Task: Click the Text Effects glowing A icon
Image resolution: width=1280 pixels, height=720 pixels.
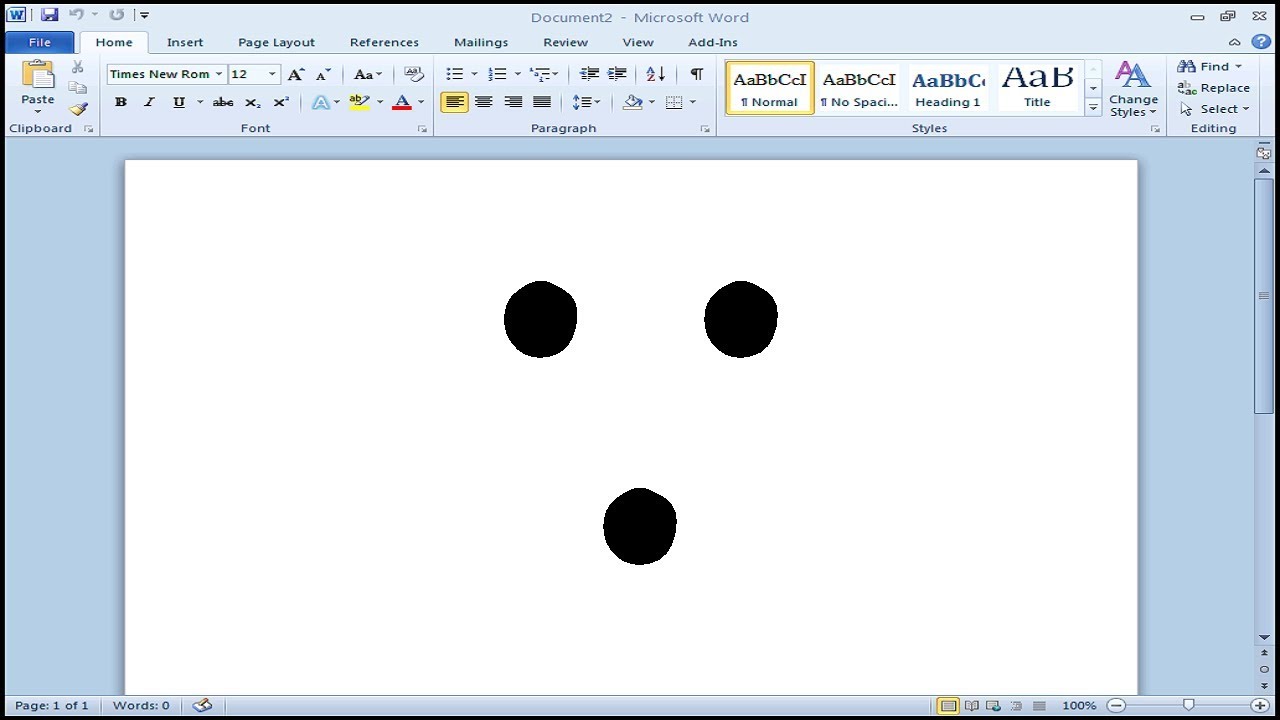Action: [x=320, y=102]
